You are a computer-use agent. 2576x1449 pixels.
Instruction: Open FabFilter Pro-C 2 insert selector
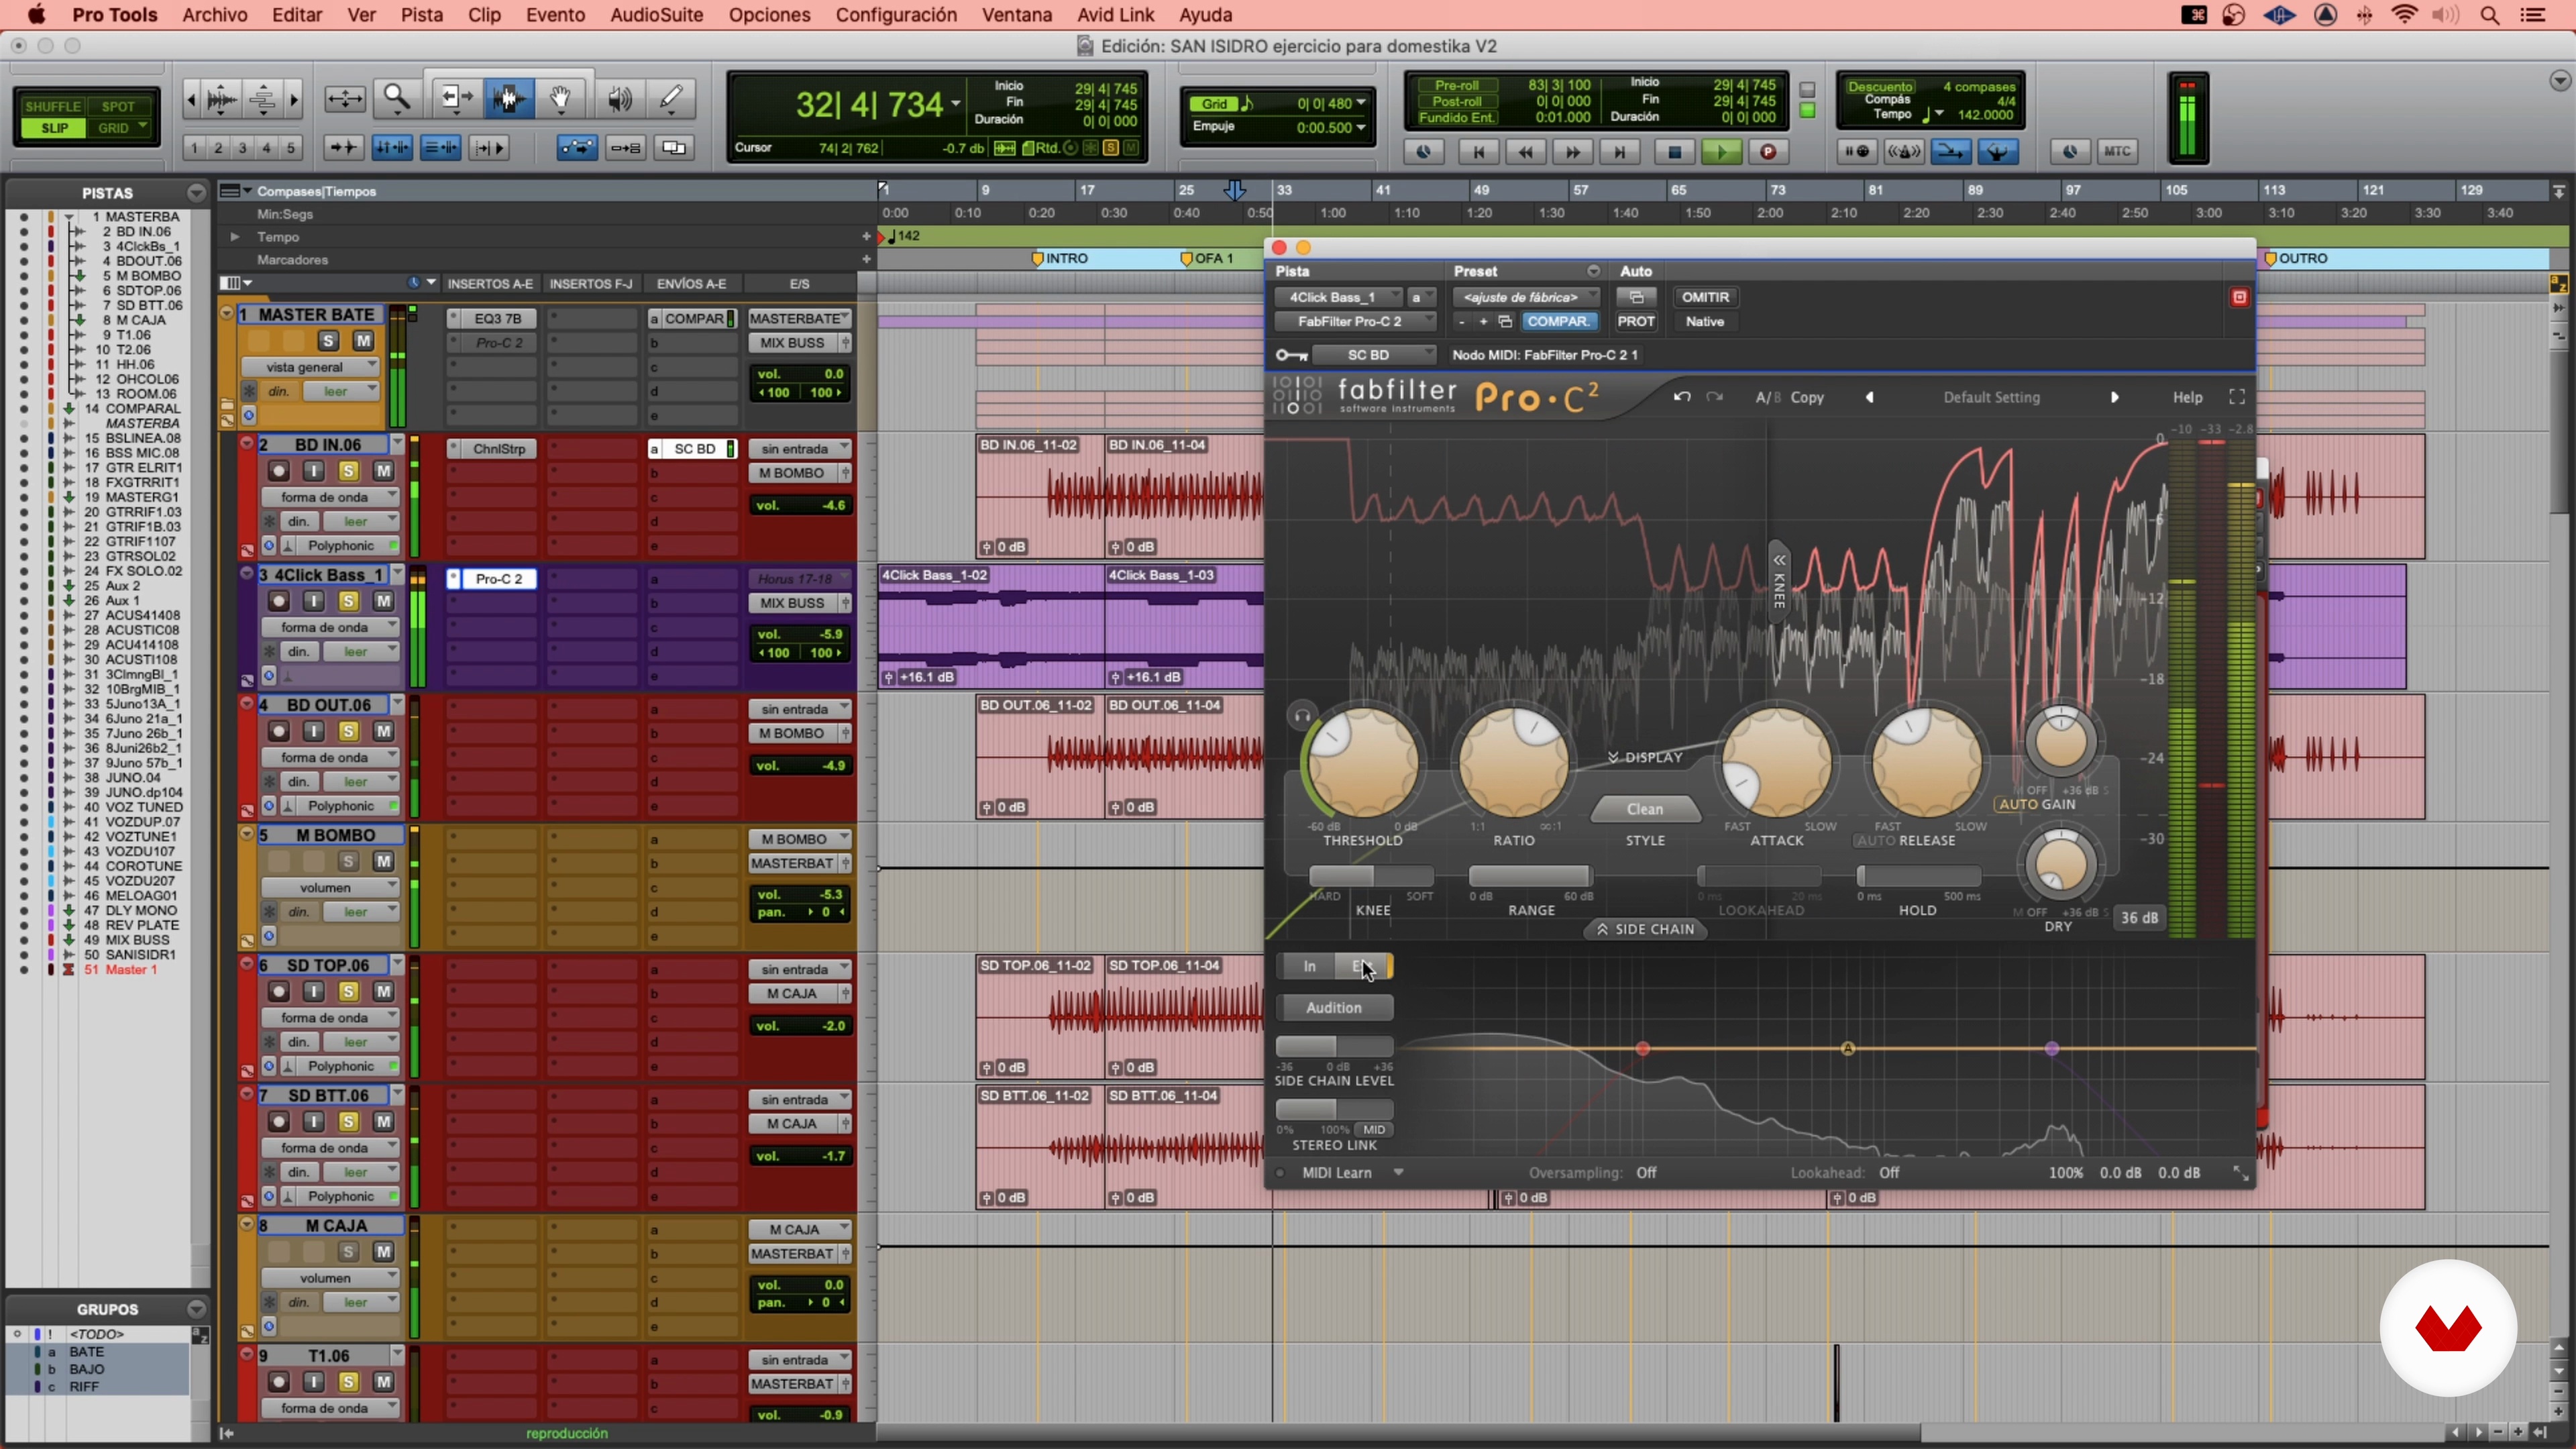coord(1354,321)
